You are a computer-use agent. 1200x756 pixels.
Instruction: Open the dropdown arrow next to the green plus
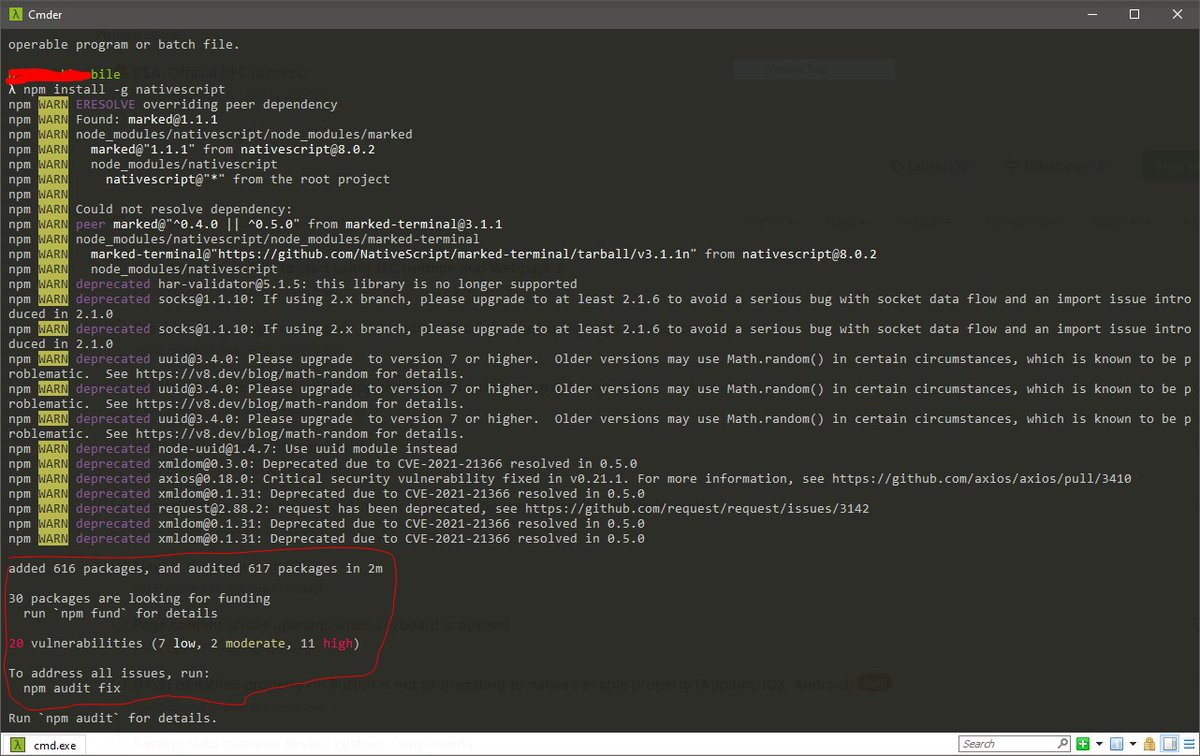1099,744
